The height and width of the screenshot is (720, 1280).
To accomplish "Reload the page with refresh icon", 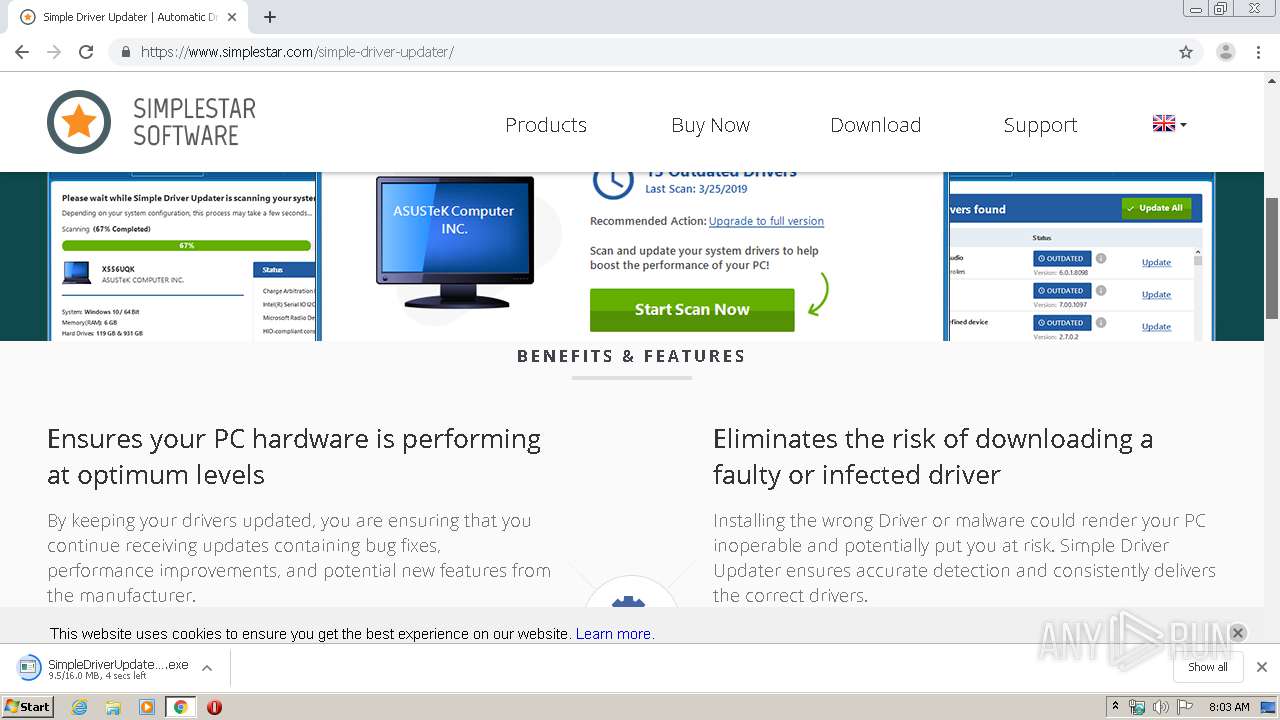I will pyautogui.click(x=86, y=52).
